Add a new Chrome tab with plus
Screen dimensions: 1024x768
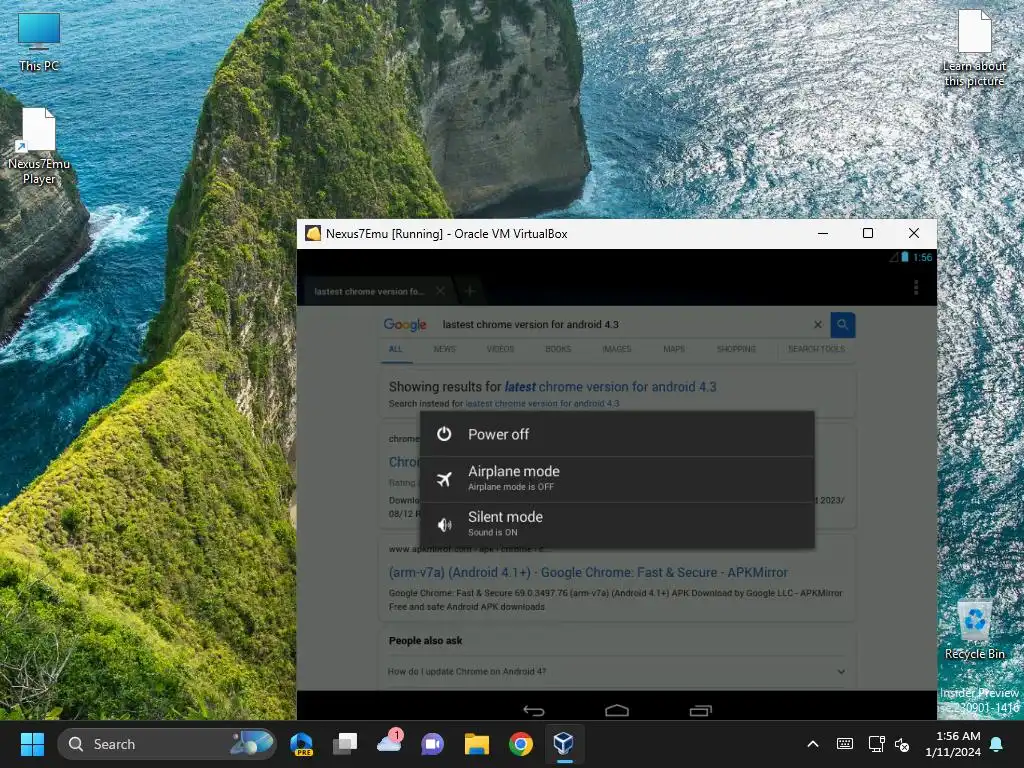[x=470, y=291]
